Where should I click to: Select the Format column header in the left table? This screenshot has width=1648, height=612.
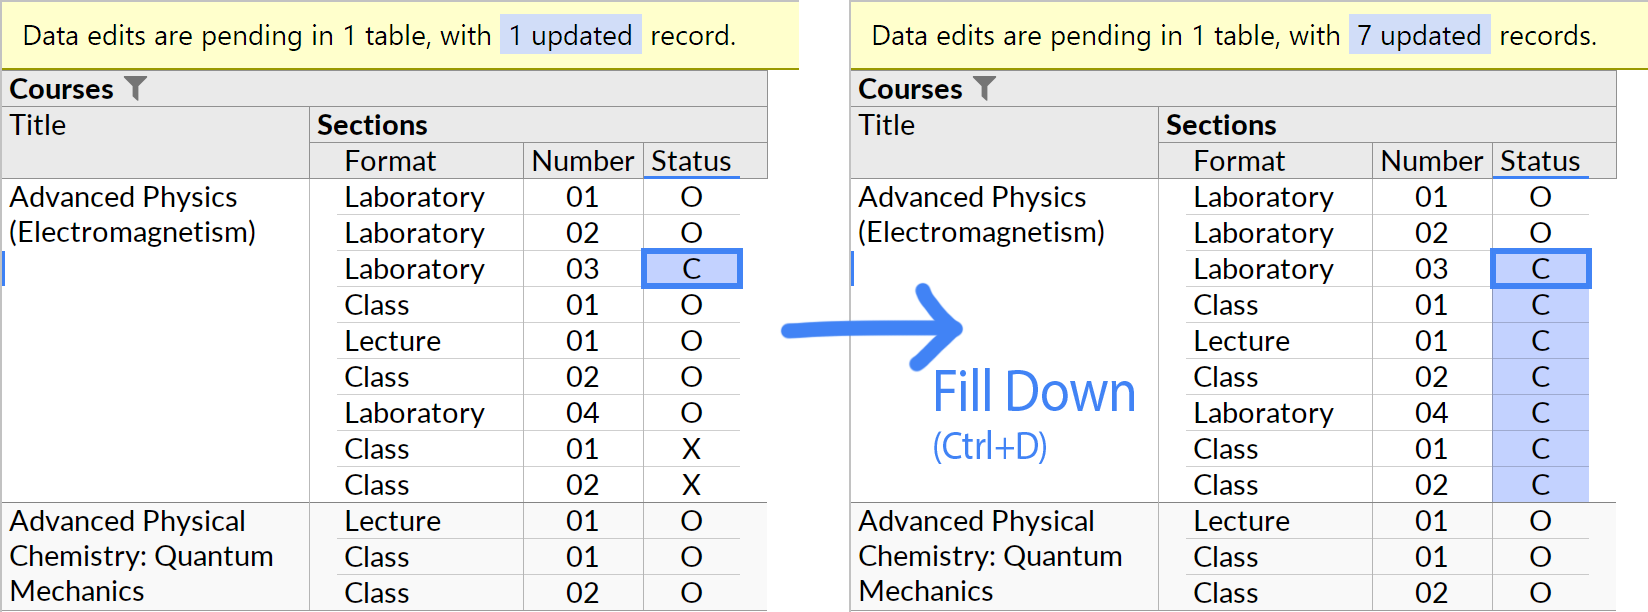[x=390, y=160]
